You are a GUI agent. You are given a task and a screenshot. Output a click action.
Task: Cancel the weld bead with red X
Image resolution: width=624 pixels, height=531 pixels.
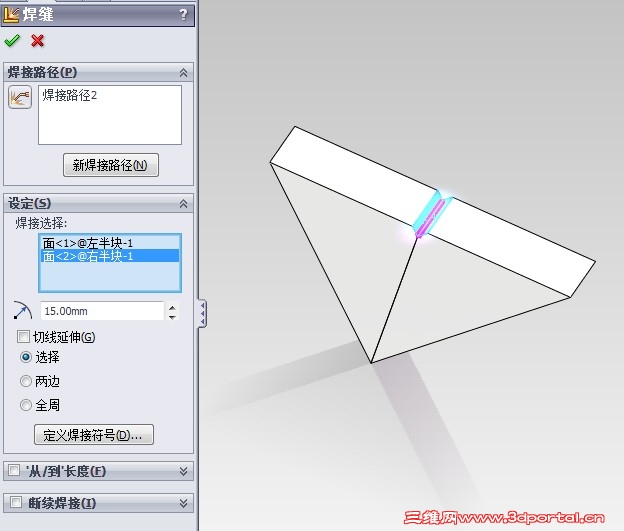click(x=37, y=41)
